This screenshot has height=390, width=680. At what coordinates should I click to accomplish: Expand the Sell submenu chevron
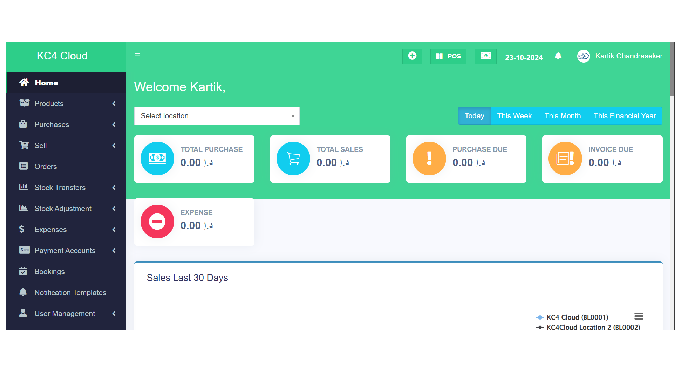[x=114, y=145]
